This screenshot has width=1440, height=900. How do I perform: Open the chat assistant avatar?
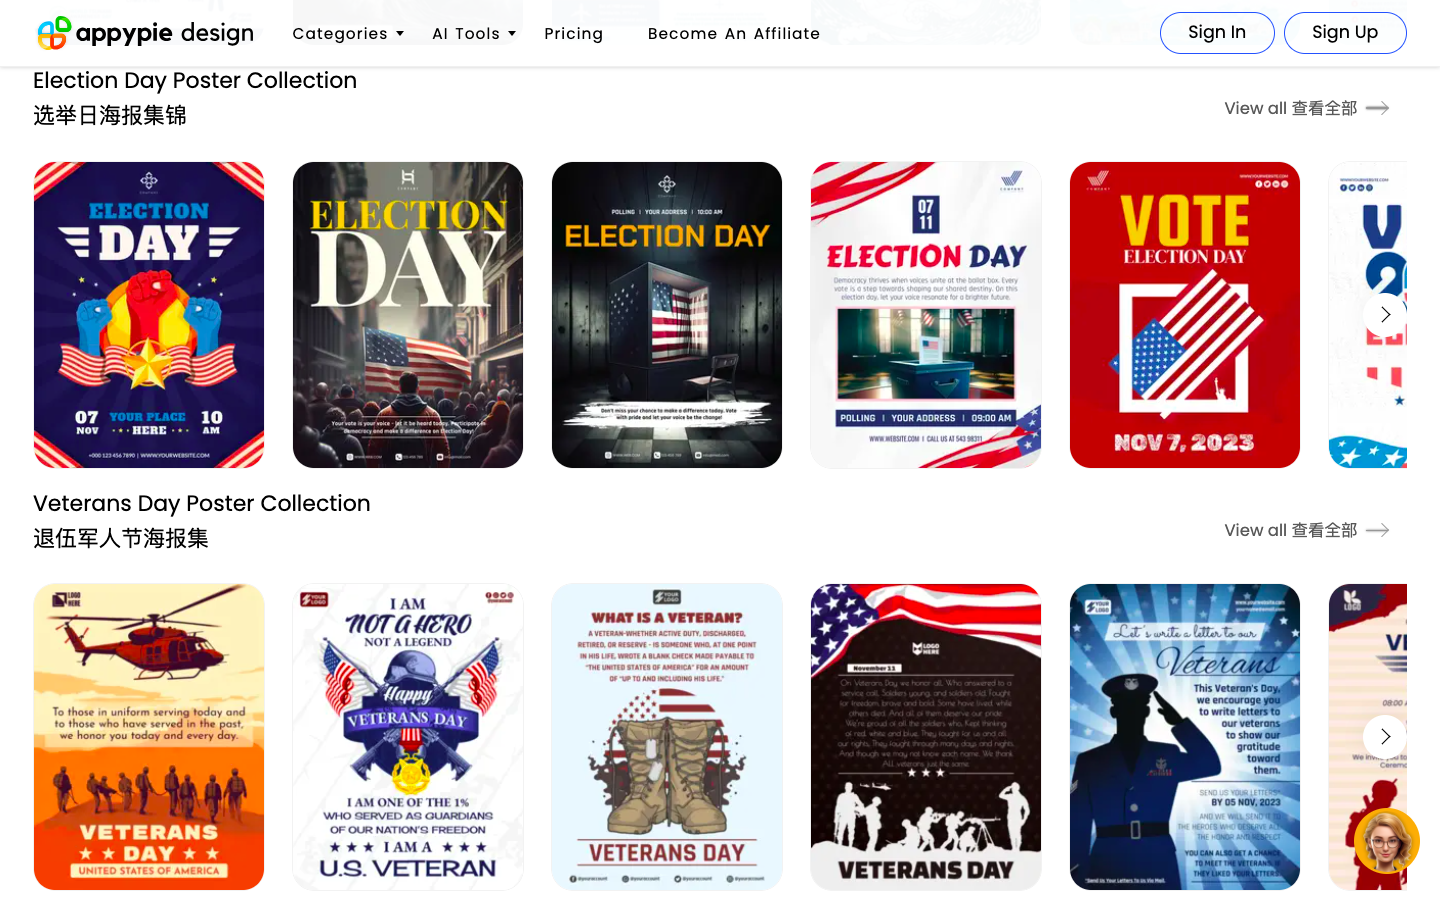(x=1386, y=841)
